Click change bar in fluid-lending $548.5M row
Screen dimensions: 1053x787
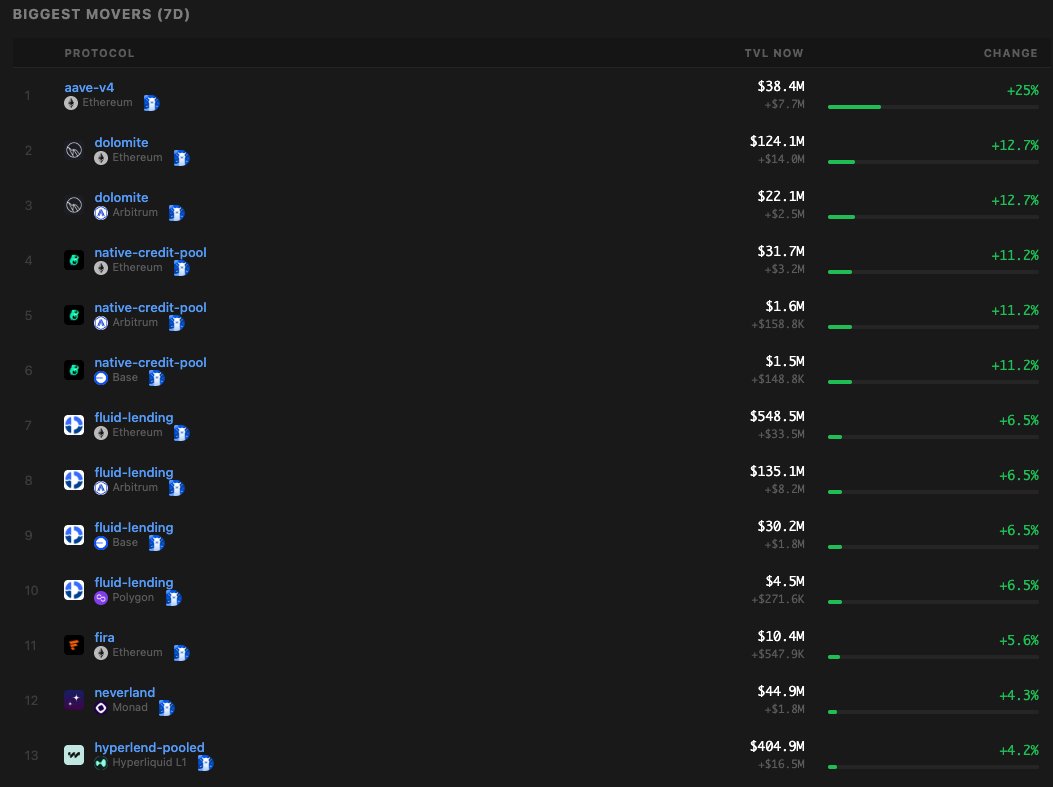pos(933,437)
